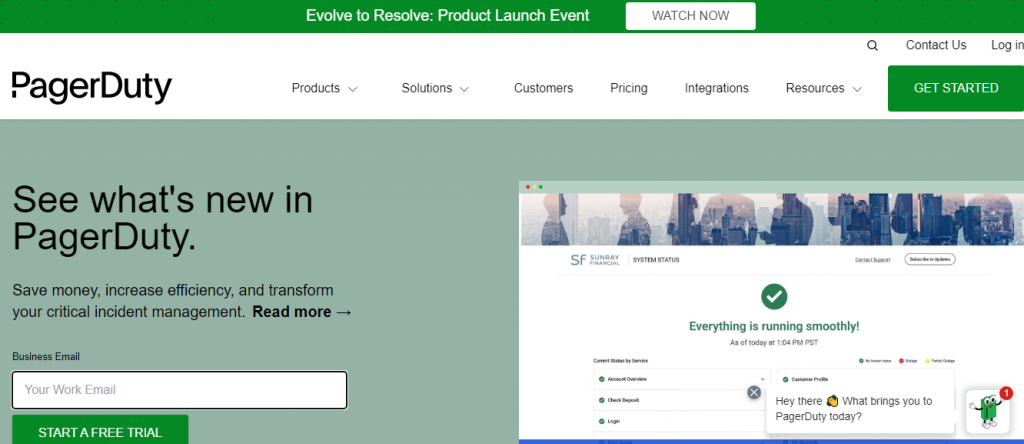Open Integrations from the navigation bar
Viewport: 1024px width, 444px height.
tap(716, 88)
